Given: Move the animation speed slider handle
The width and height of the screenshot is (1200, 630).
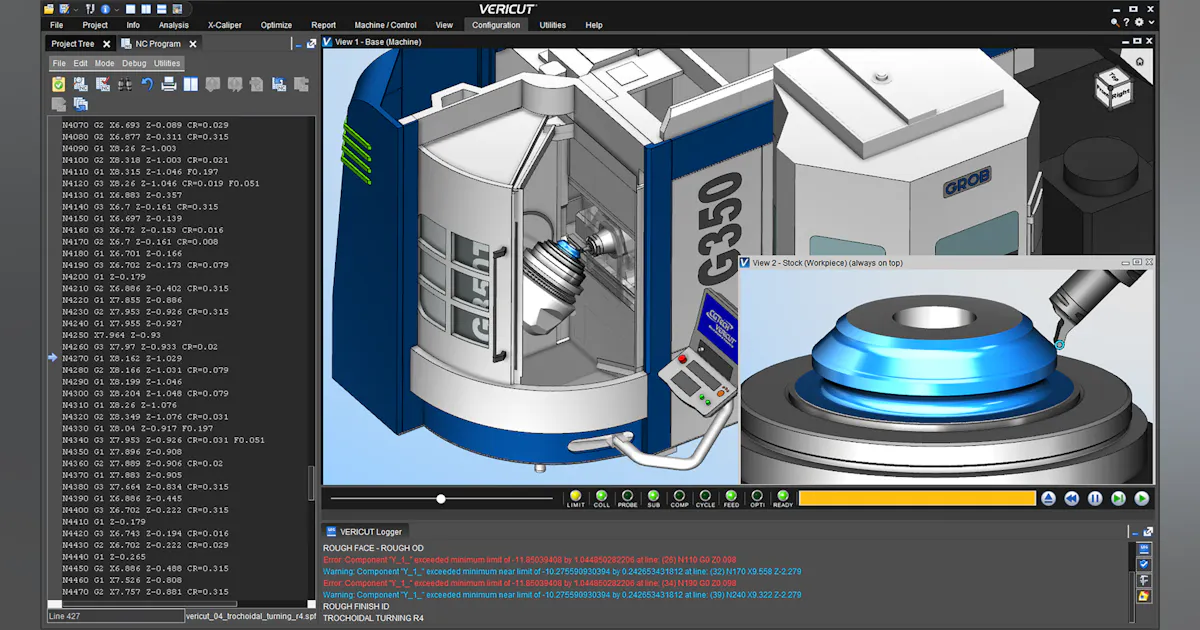Looking at the screenshot, I should (x=441, y=498).
